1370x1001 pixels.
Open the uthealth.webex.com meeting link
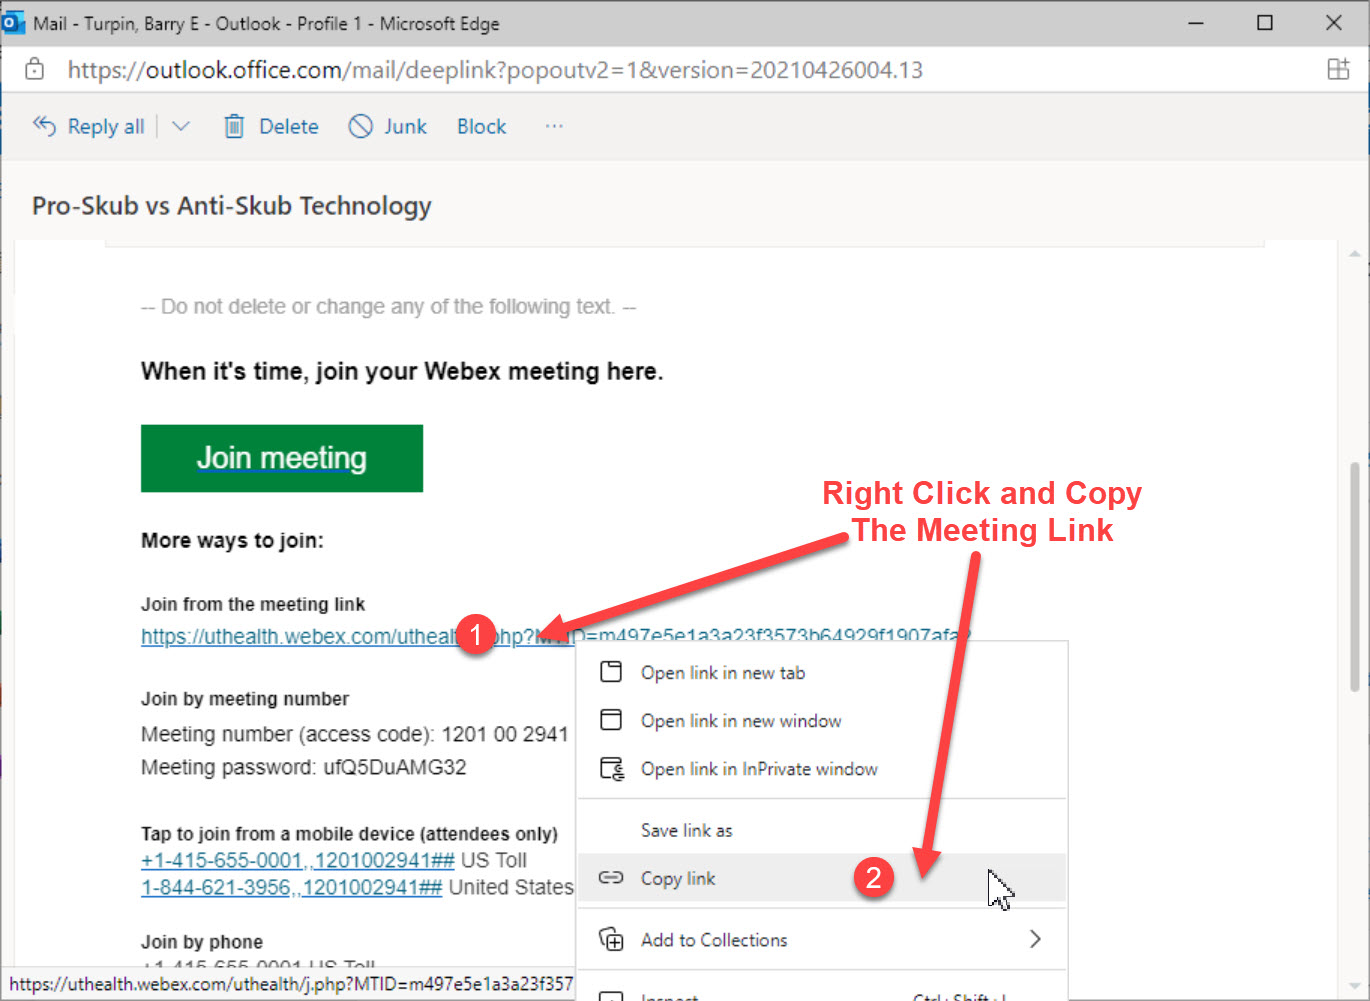298,637
